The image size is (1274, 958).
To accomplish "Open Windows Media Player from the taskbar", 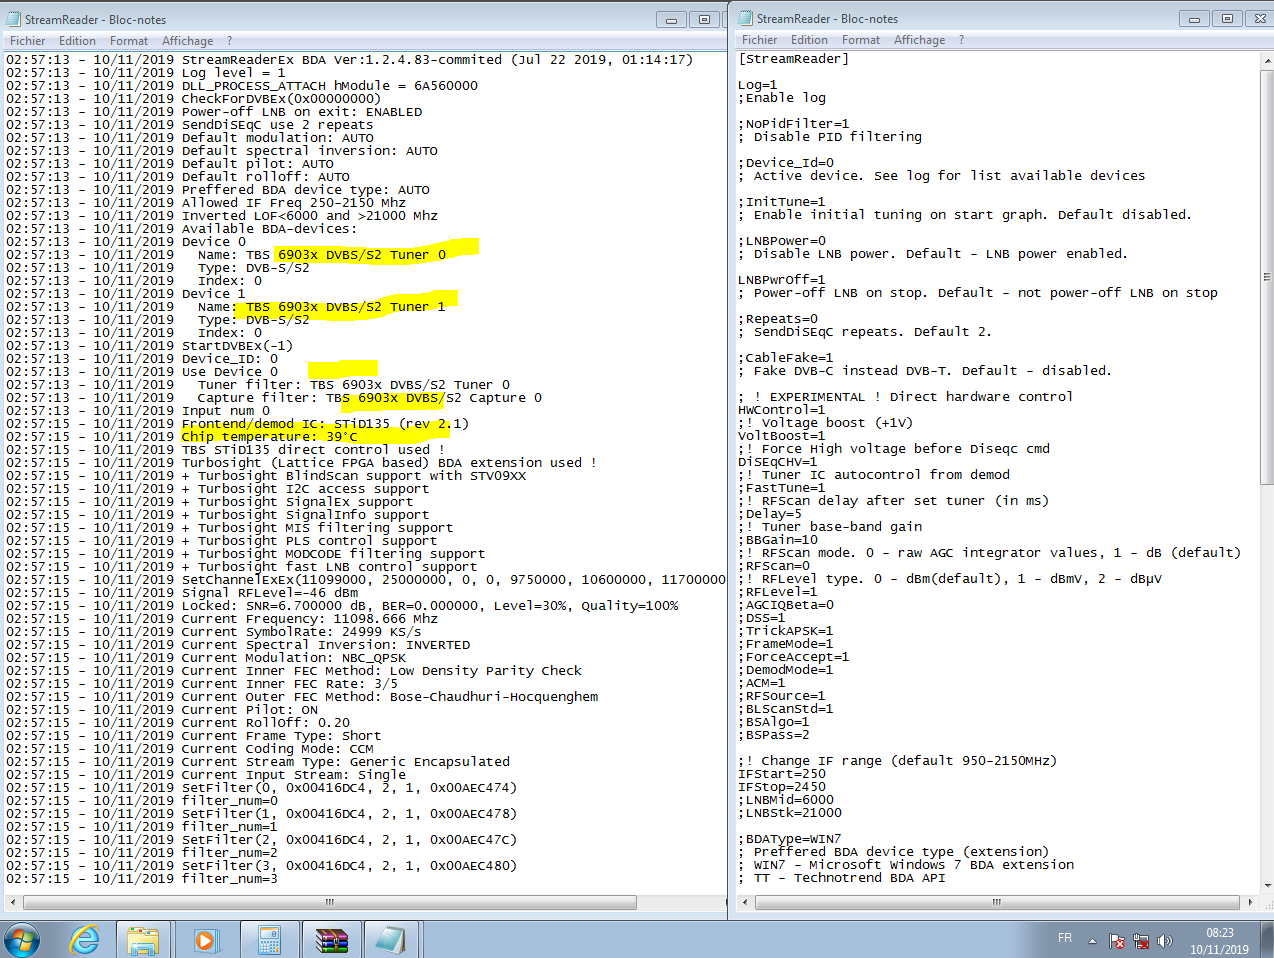I will [x=205, y=941].
